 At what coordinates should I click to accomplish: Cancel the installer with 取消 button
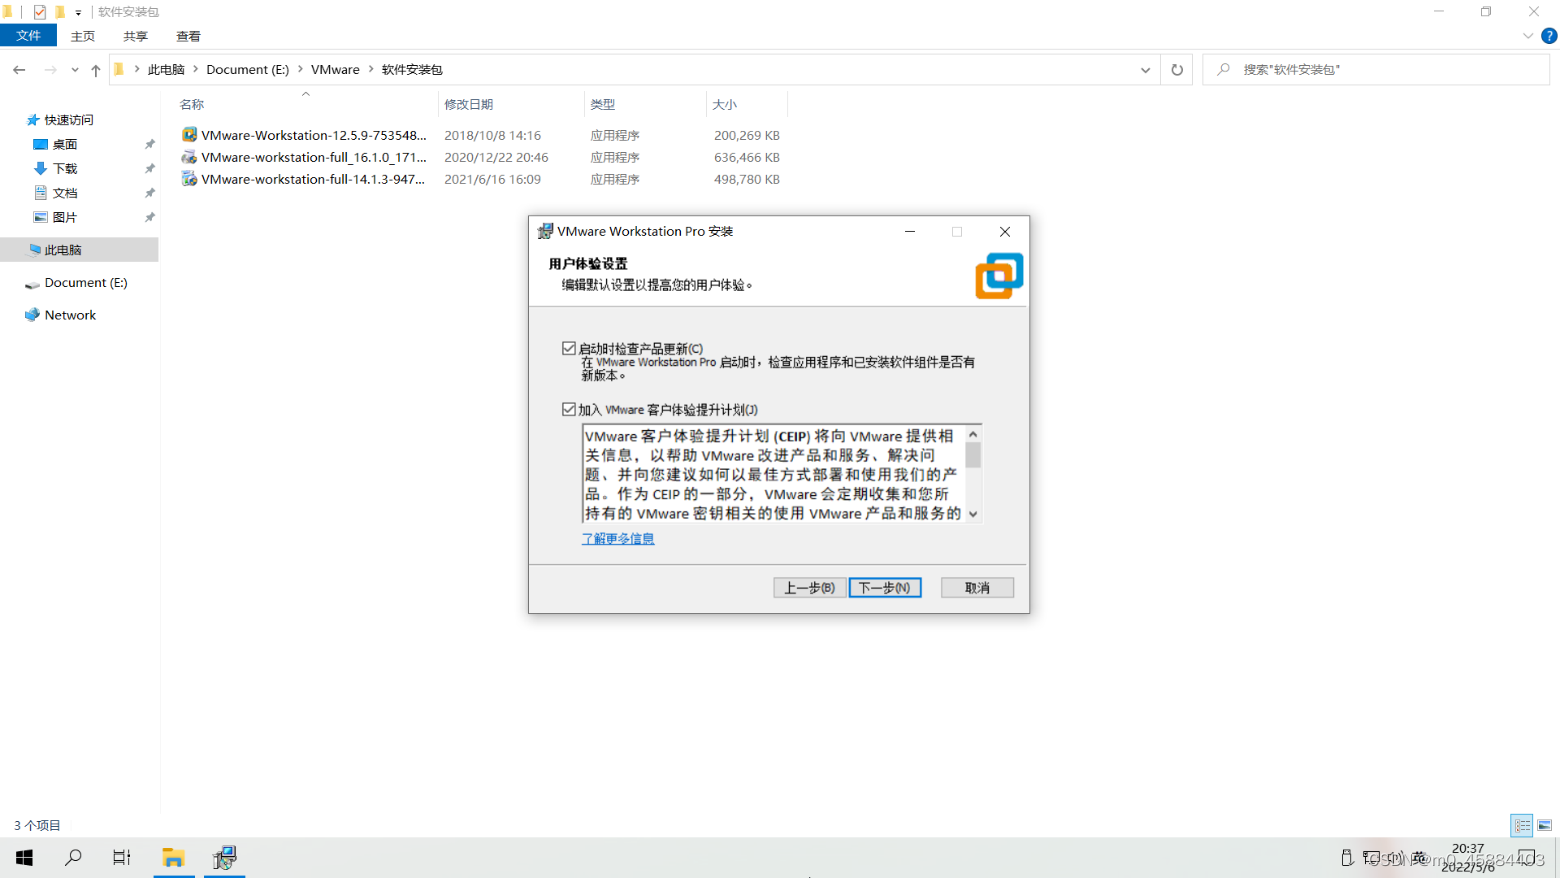tap(977, 588)
